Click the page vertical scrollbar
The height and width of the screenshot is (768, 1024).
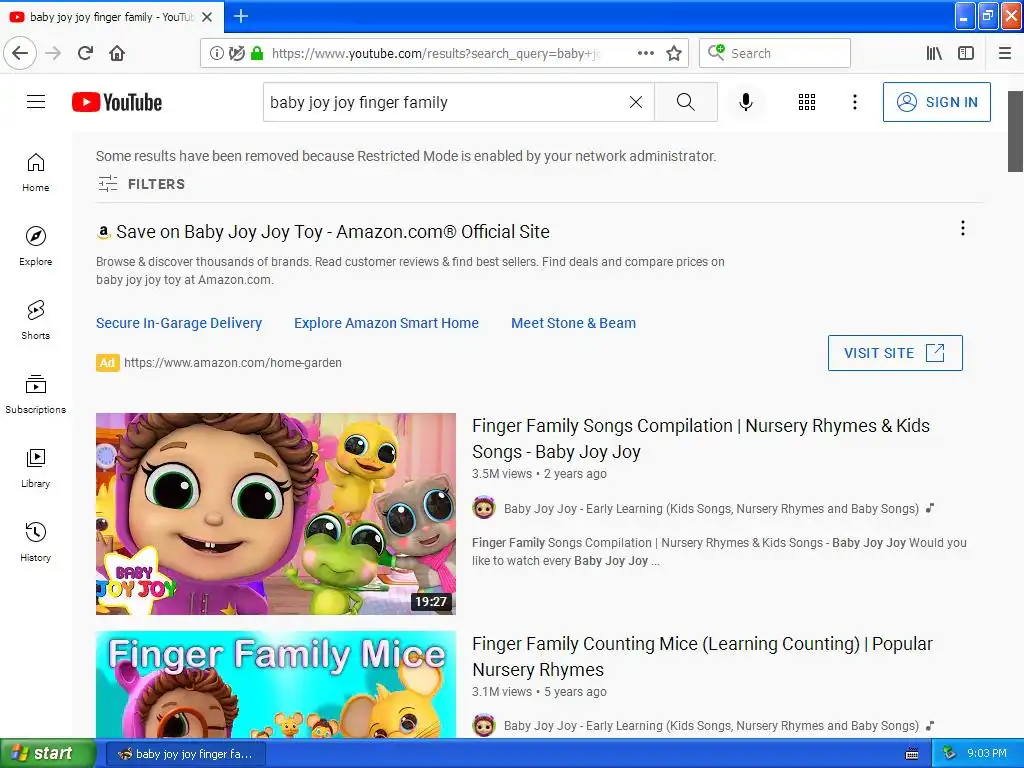tap(1015, 131)
